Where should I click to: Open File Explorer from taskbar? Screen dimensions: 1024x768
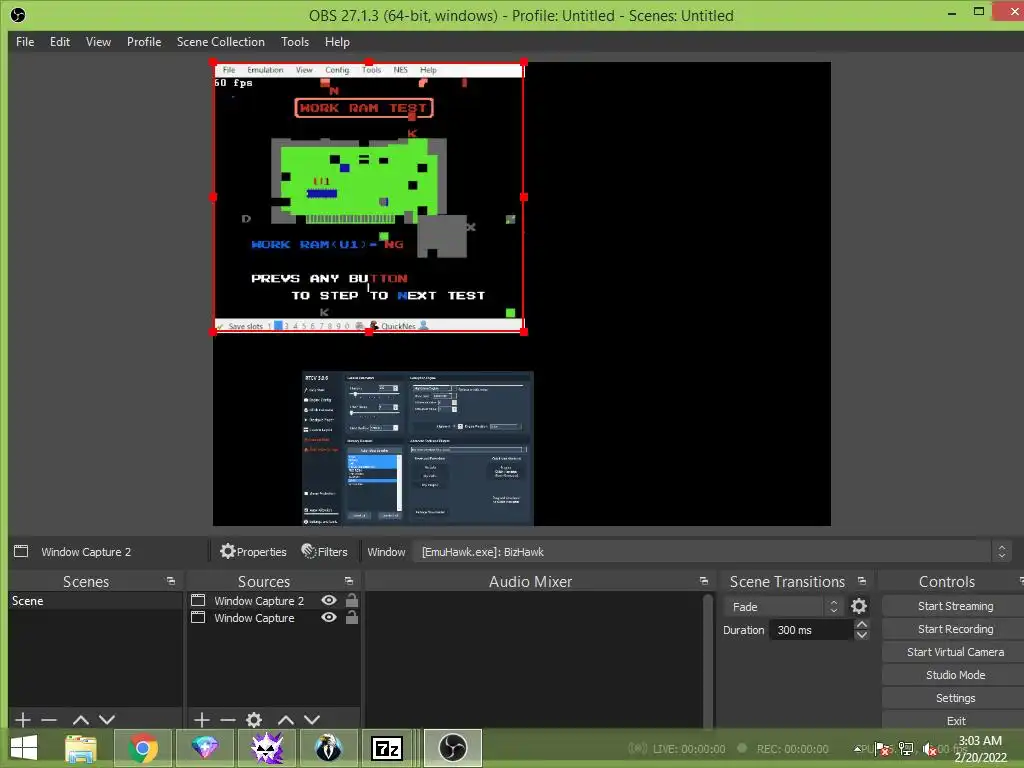point(80,748)
